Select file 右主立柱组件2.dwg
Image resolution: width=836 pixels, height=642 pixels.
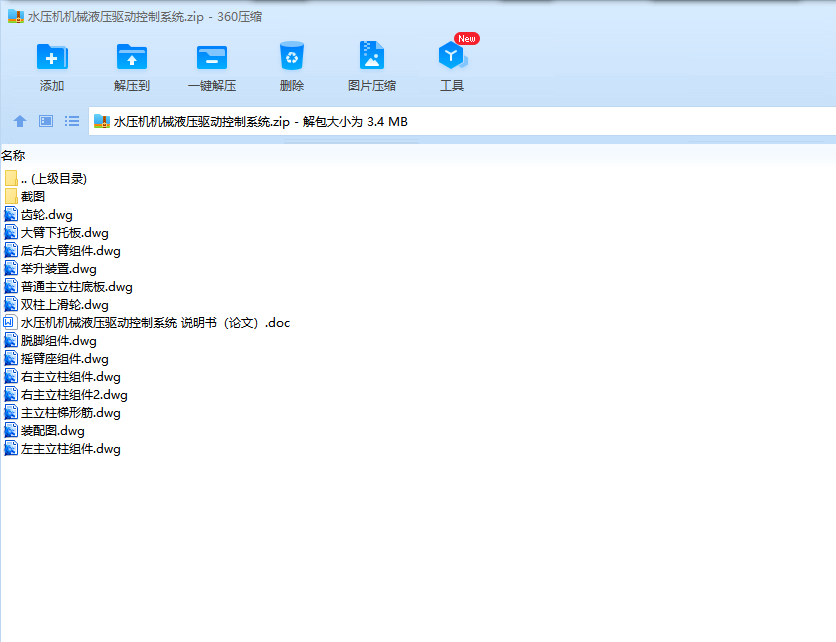pos(66,395)
